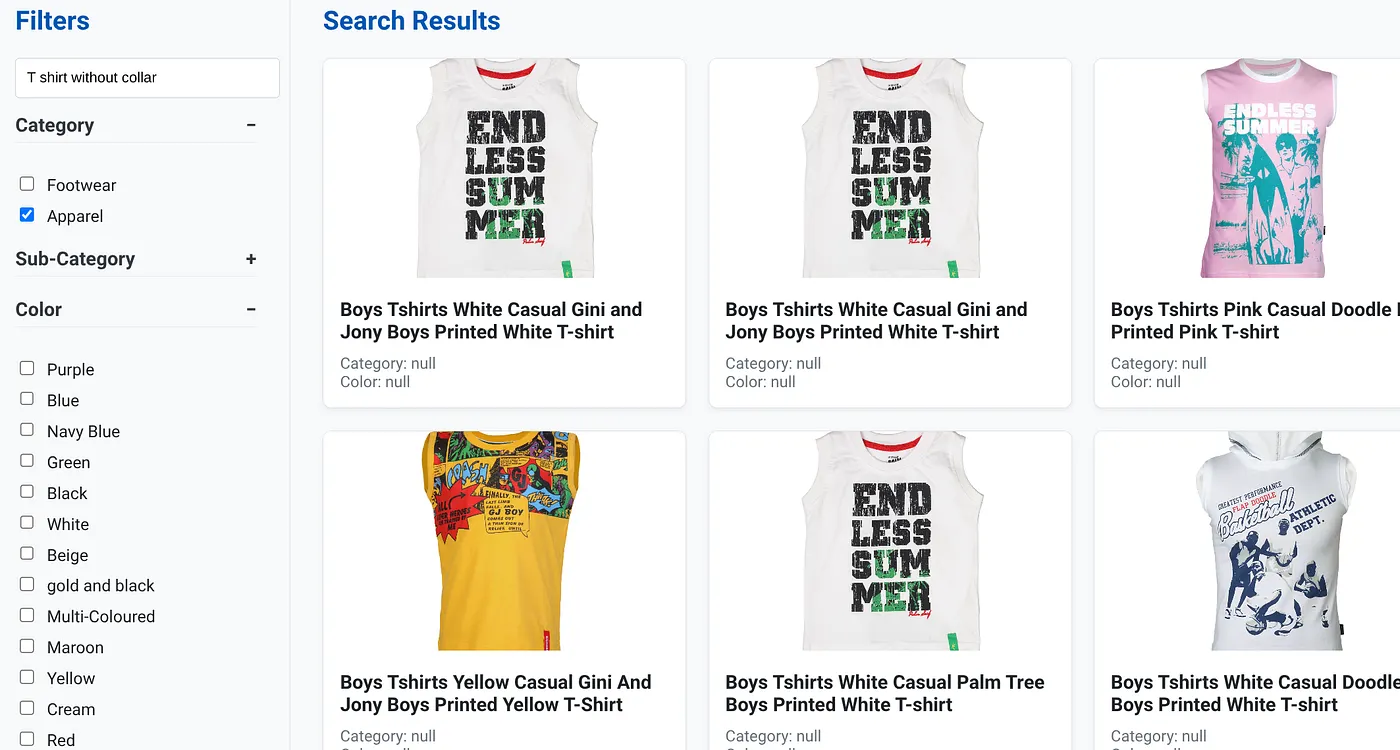View the yellow comic print shirt image

tap(501, 541)
